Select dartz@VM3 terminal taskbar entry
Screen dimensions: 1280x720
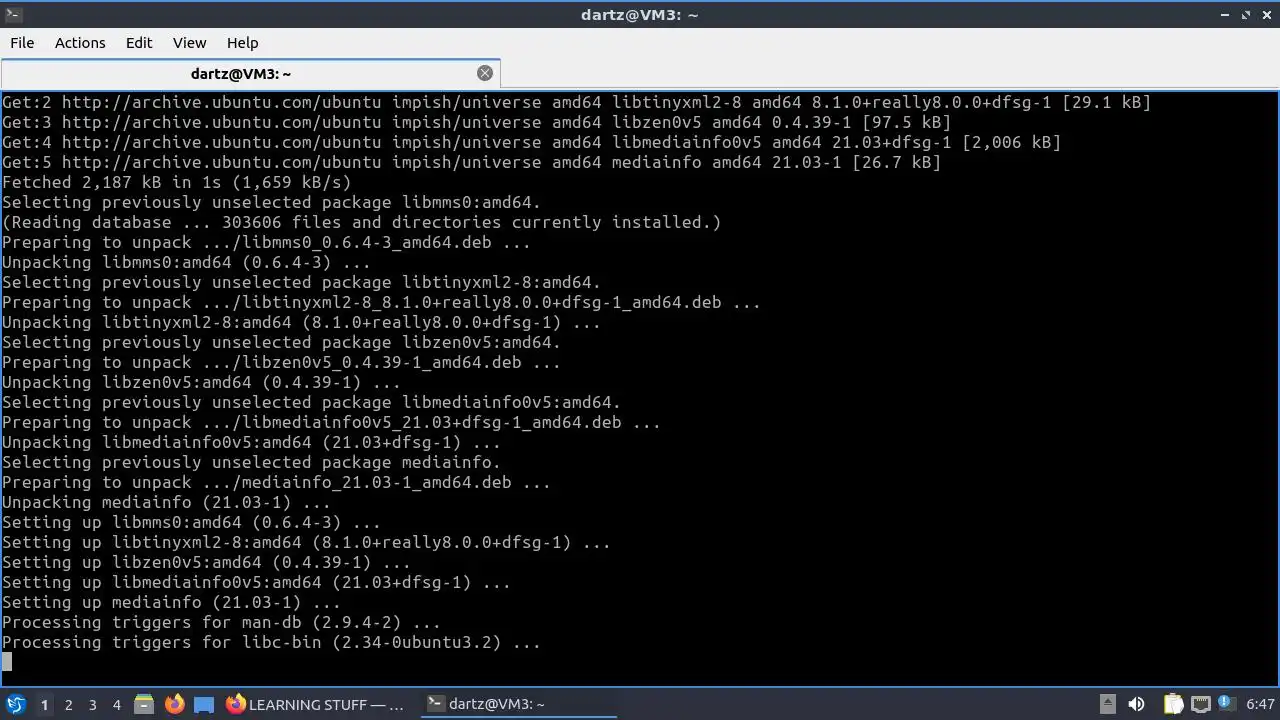pyautogui.click(x=520, y=705)
